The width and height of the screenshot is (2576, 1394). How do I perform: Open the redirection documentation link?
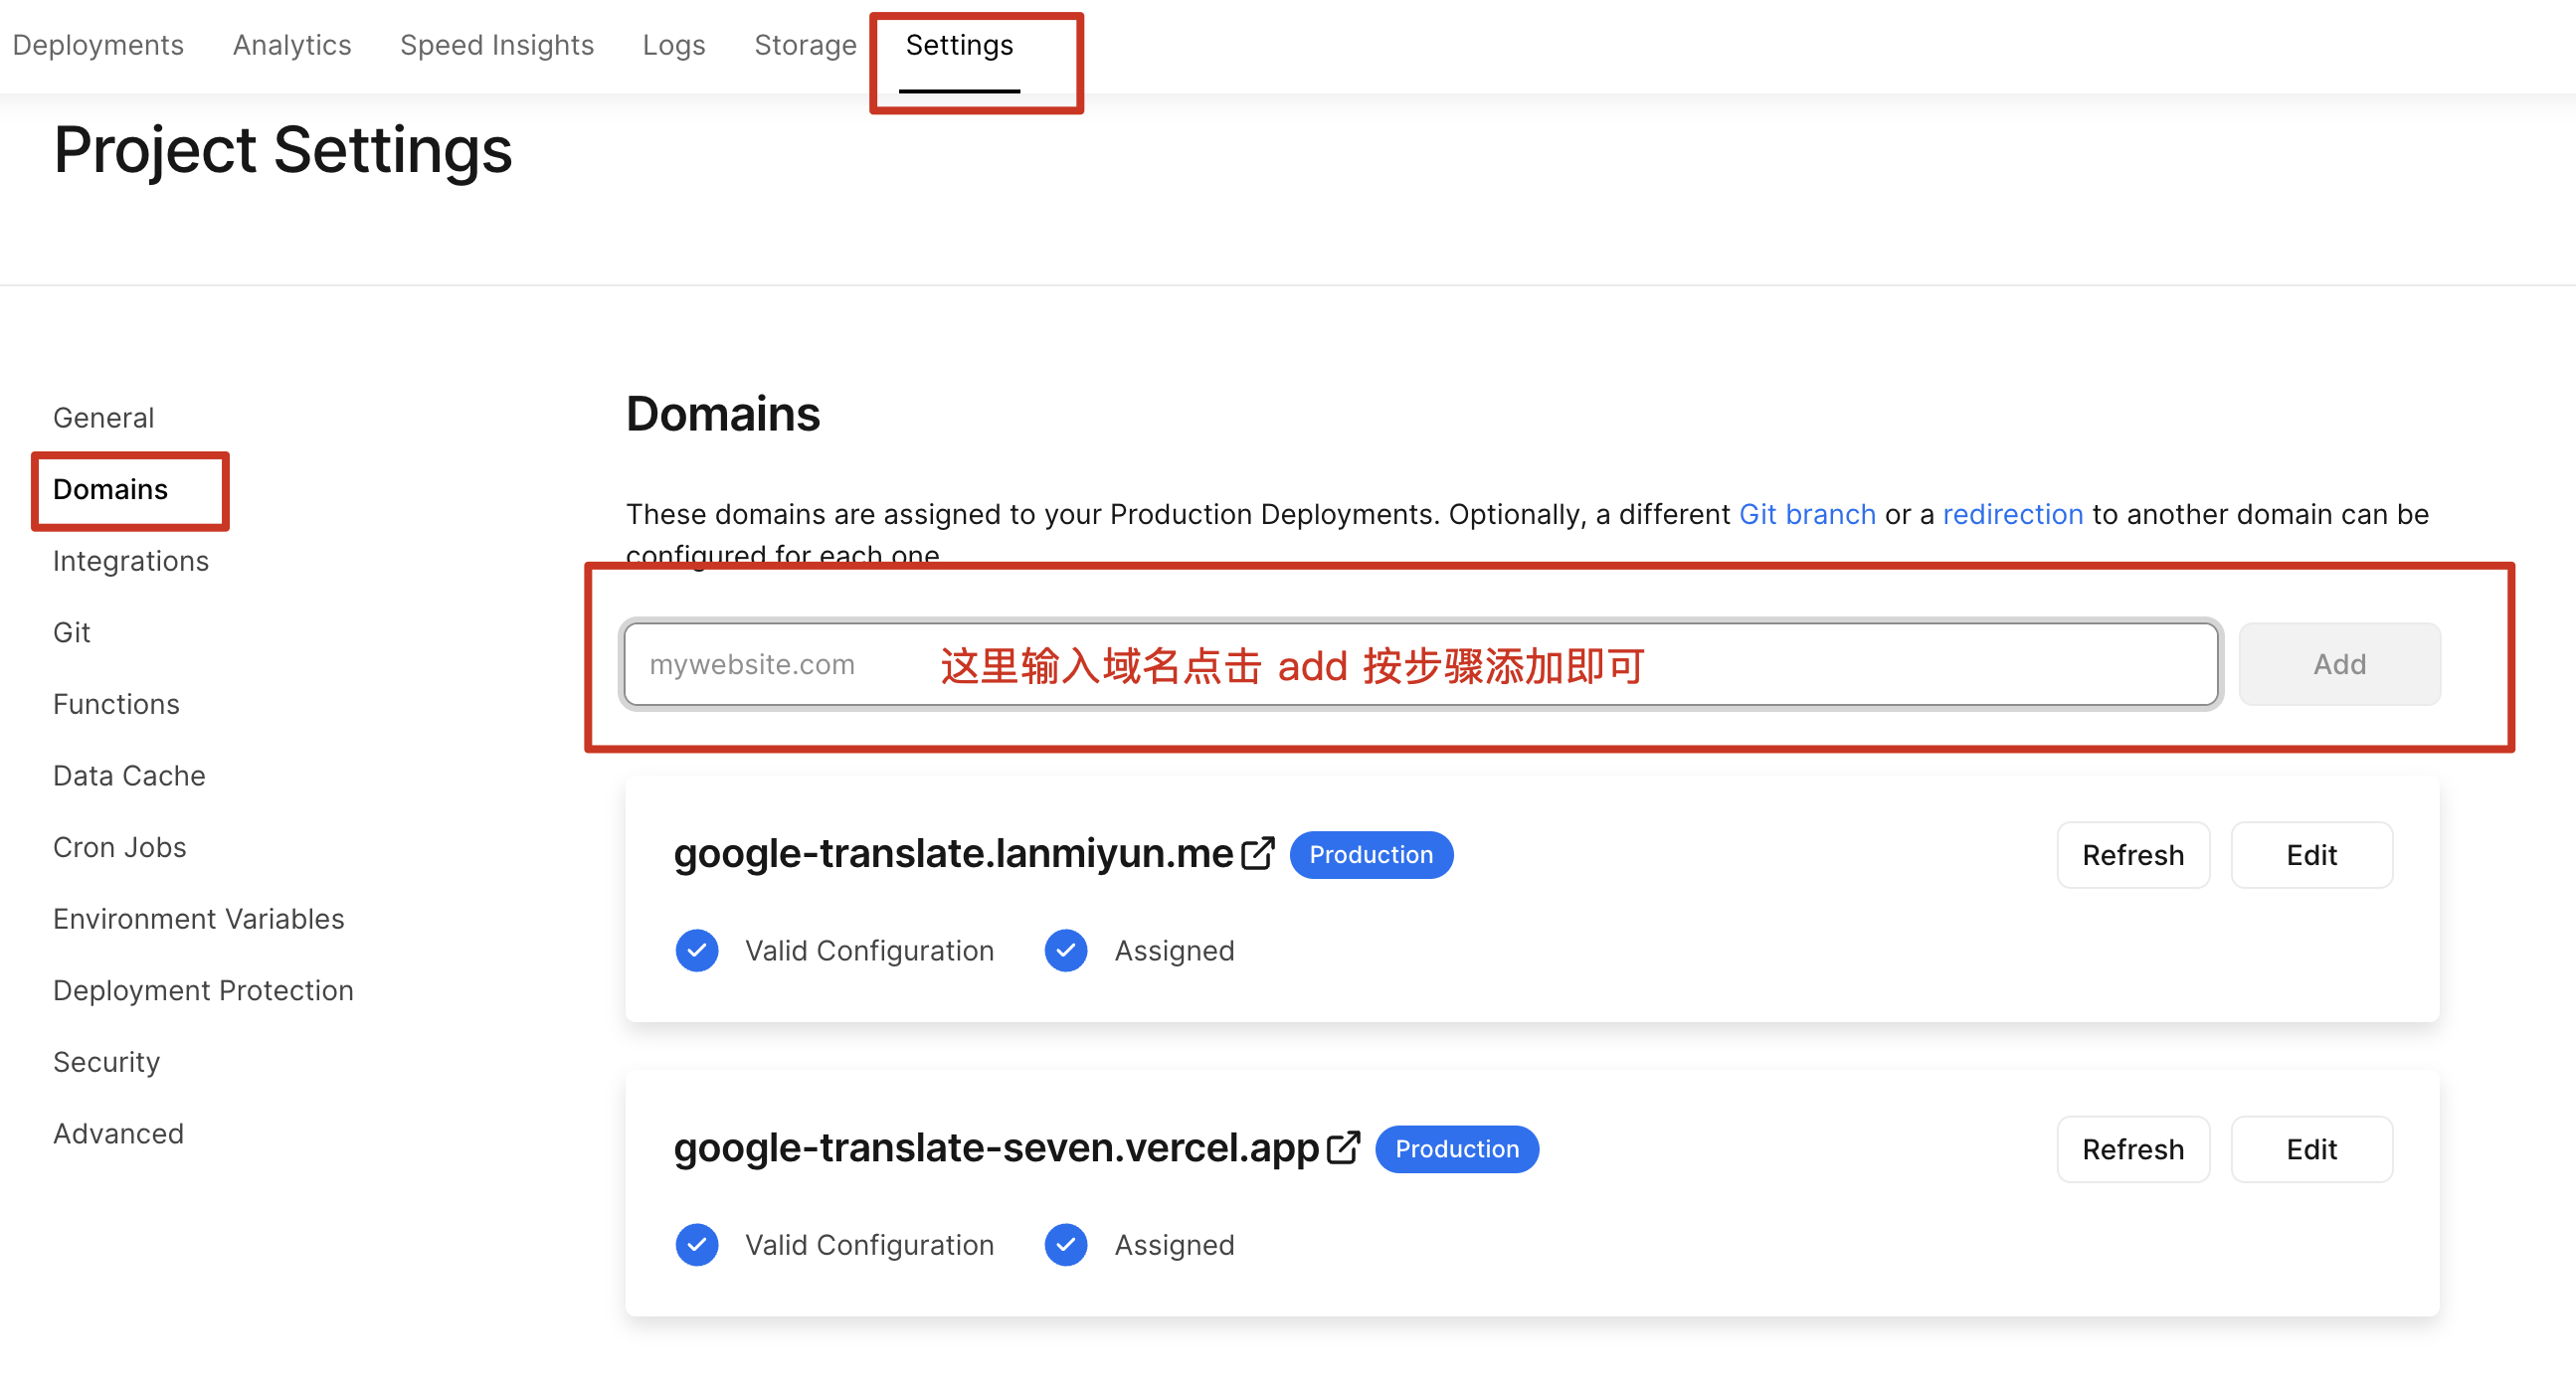point(2012,514)
